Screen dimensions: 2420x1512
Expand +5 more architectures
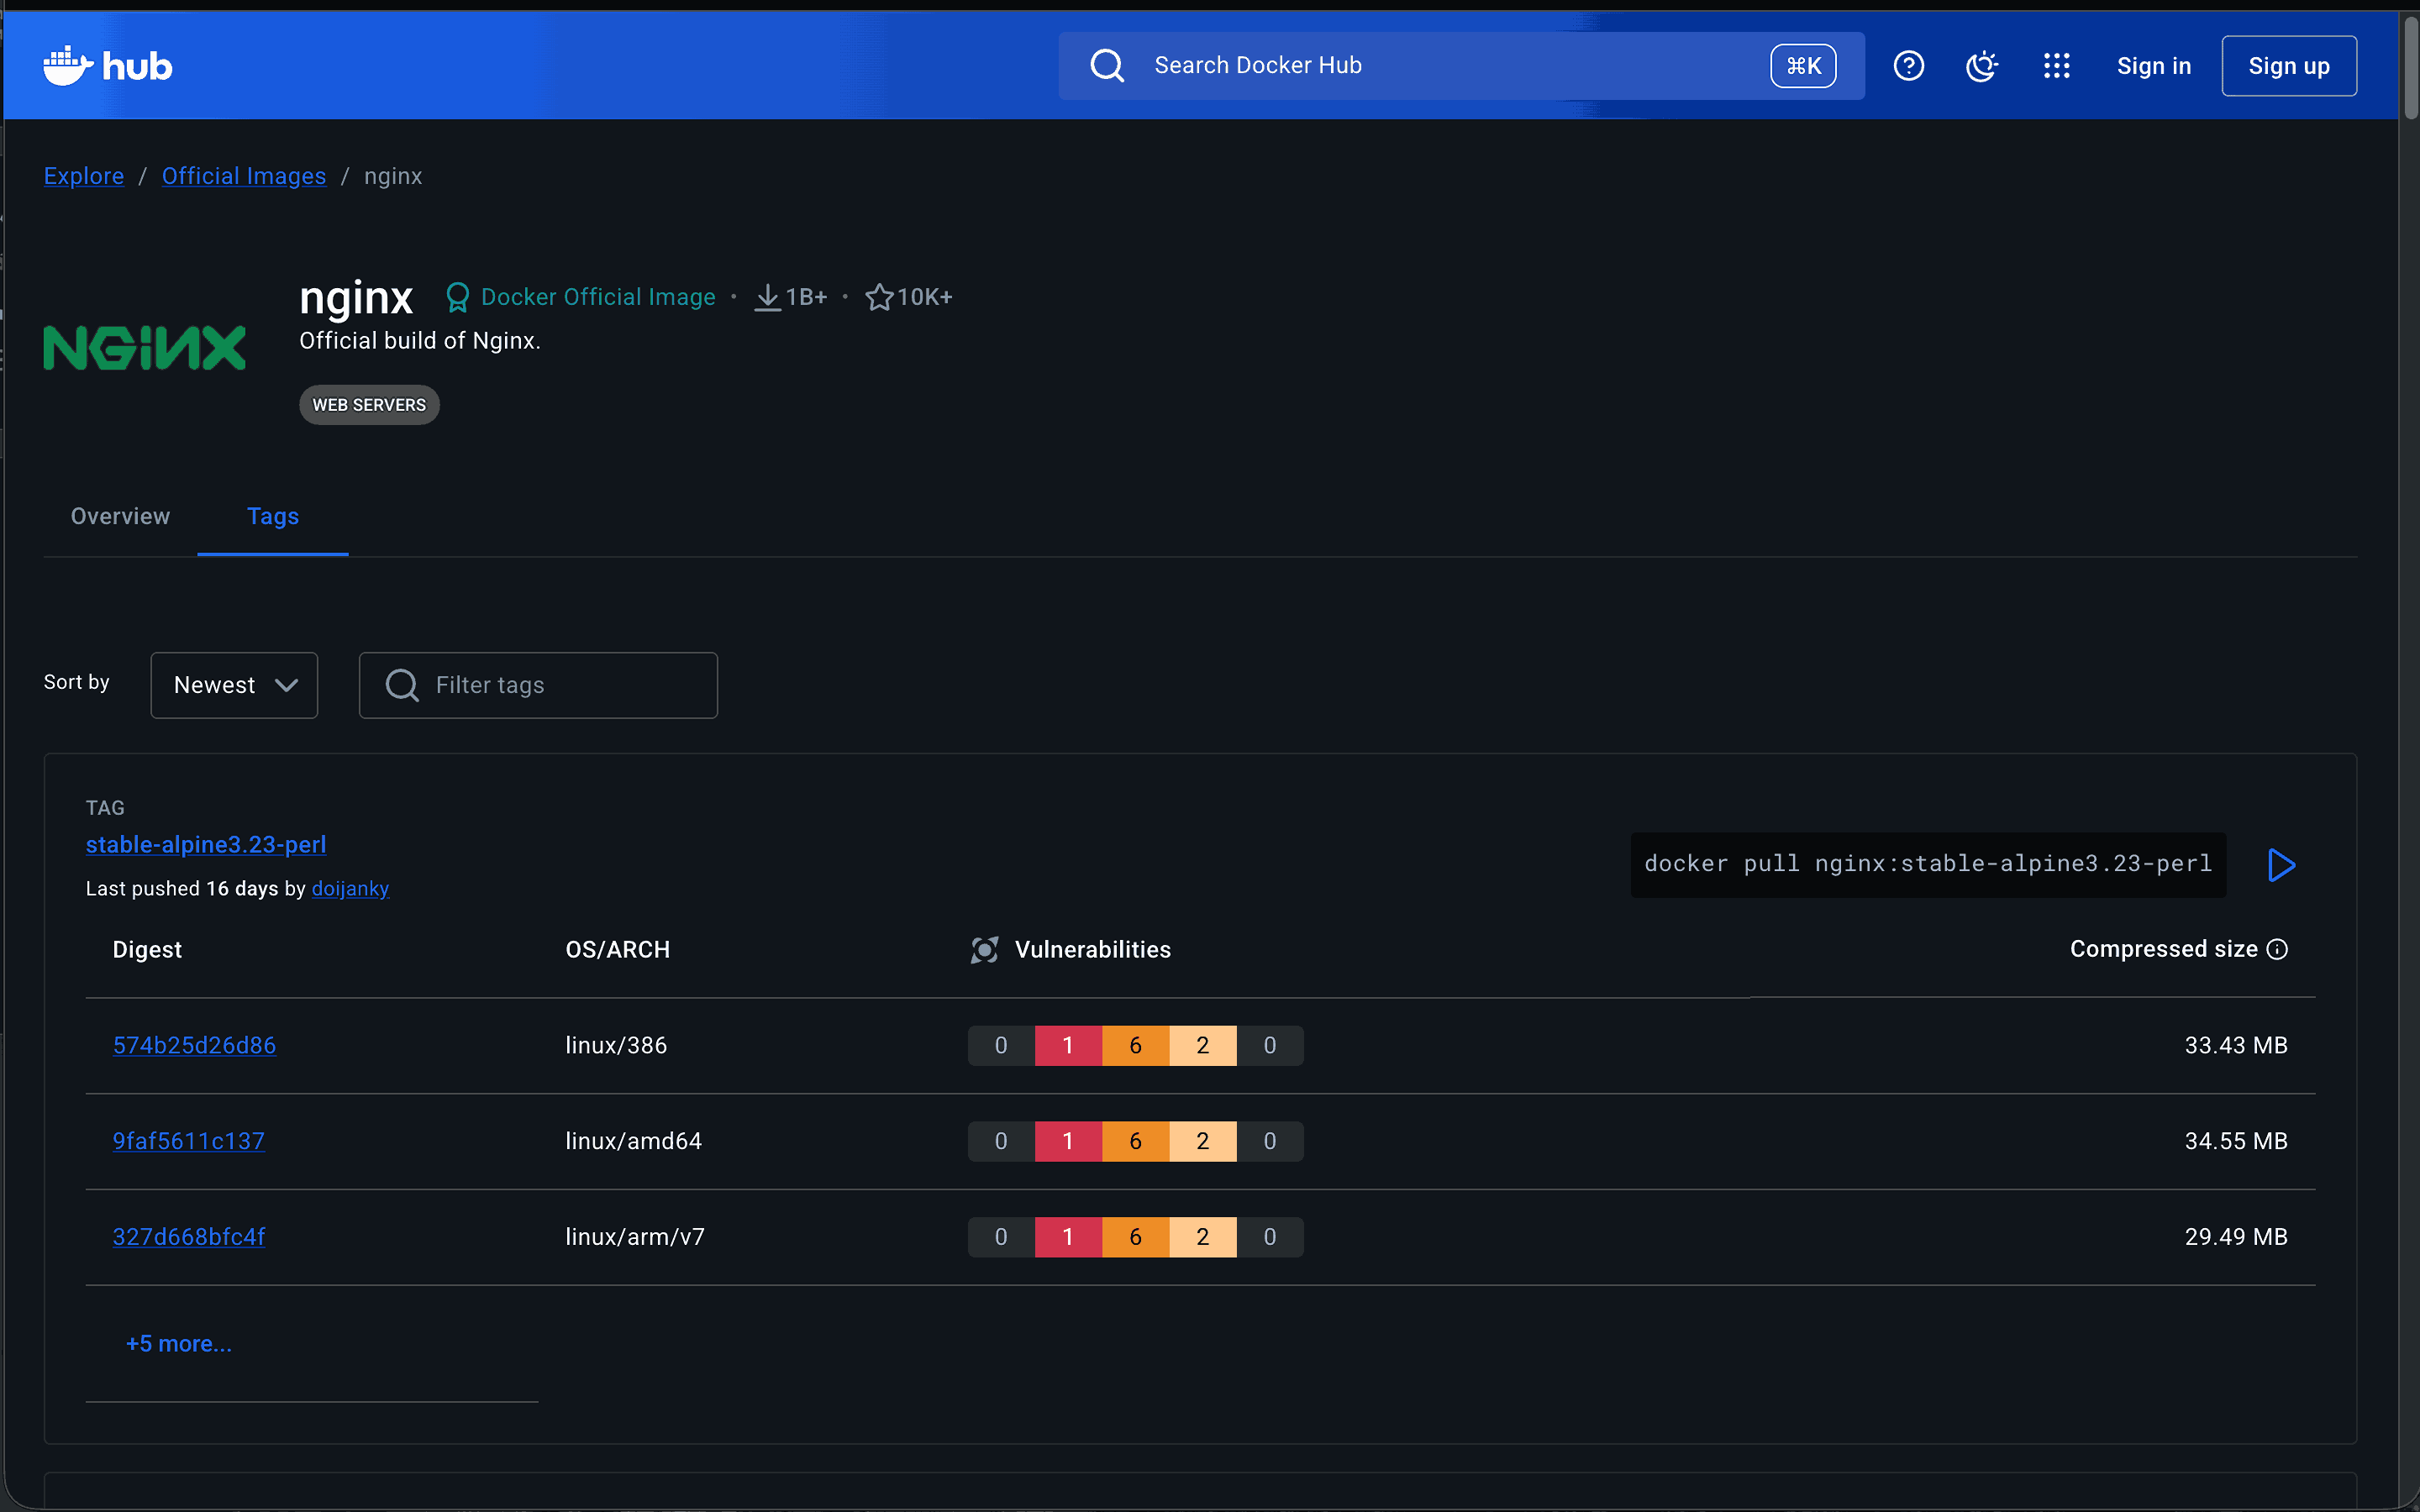pos(180,1343)
